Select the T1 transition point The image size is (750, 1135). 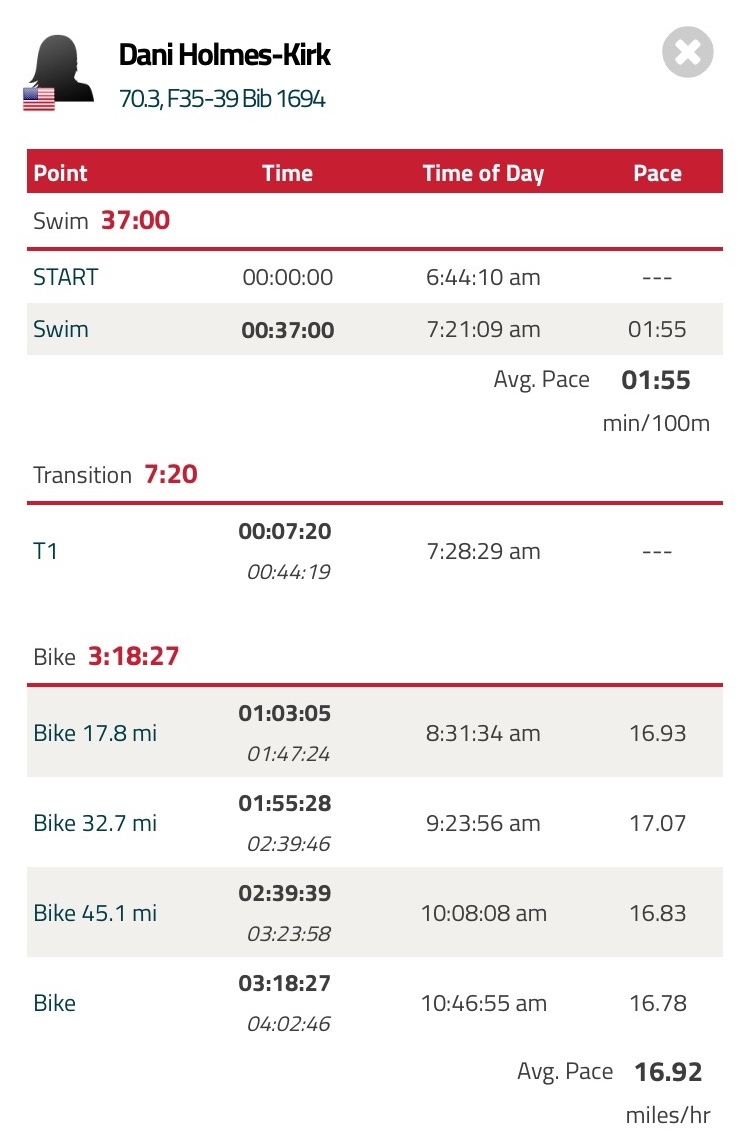[x=45, y=551]
